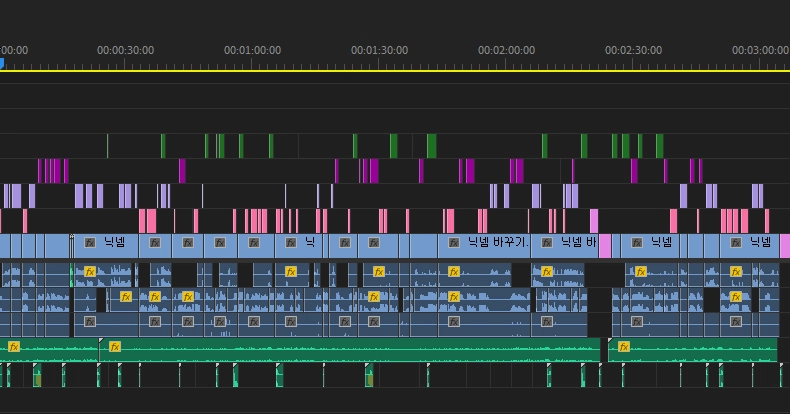
Task: Open the fx badge on the second green audio clip
Action: pos(115,347)
